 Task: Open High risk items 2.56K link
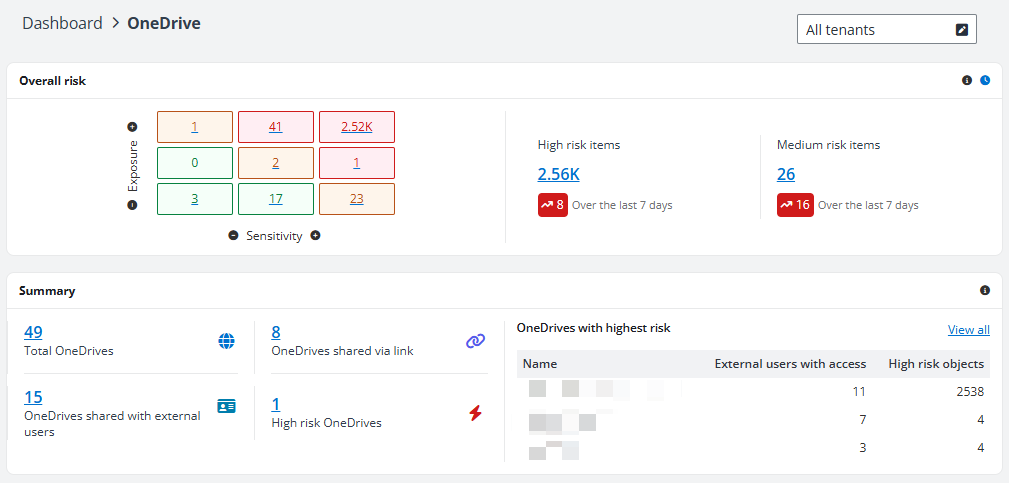559,174
